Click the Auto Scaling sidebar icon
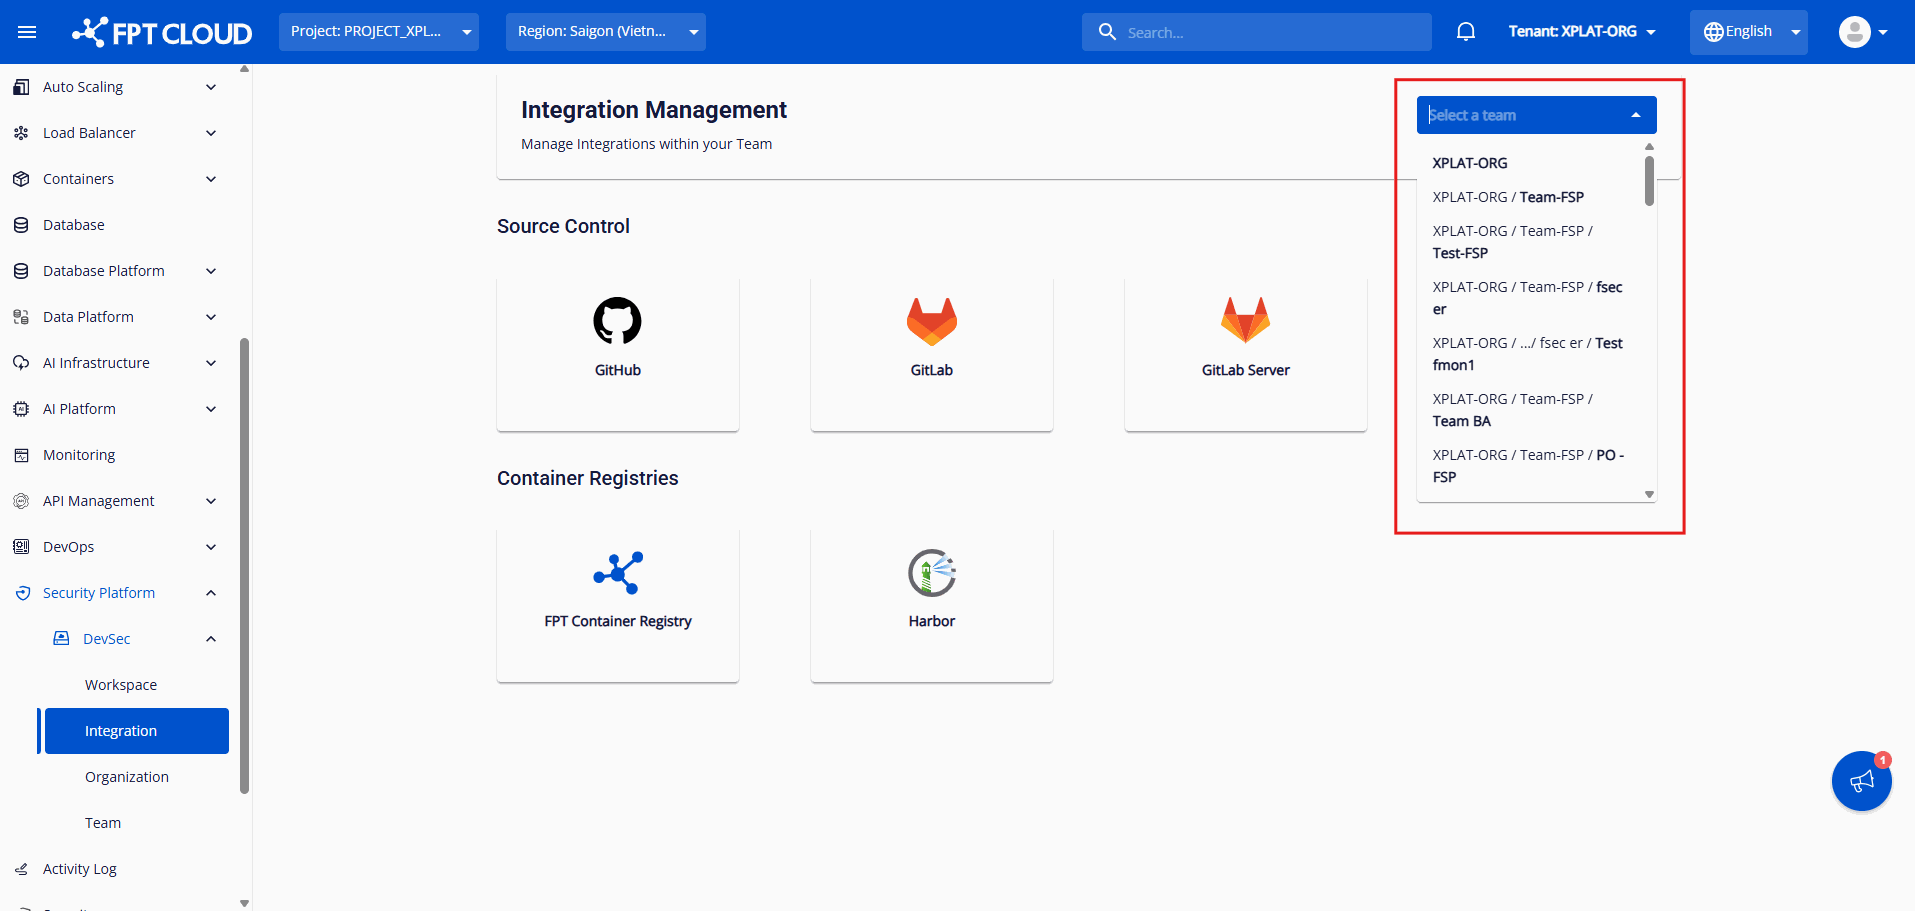Image resolution: width=1915 pixels, height=911 pixels. 21,87
